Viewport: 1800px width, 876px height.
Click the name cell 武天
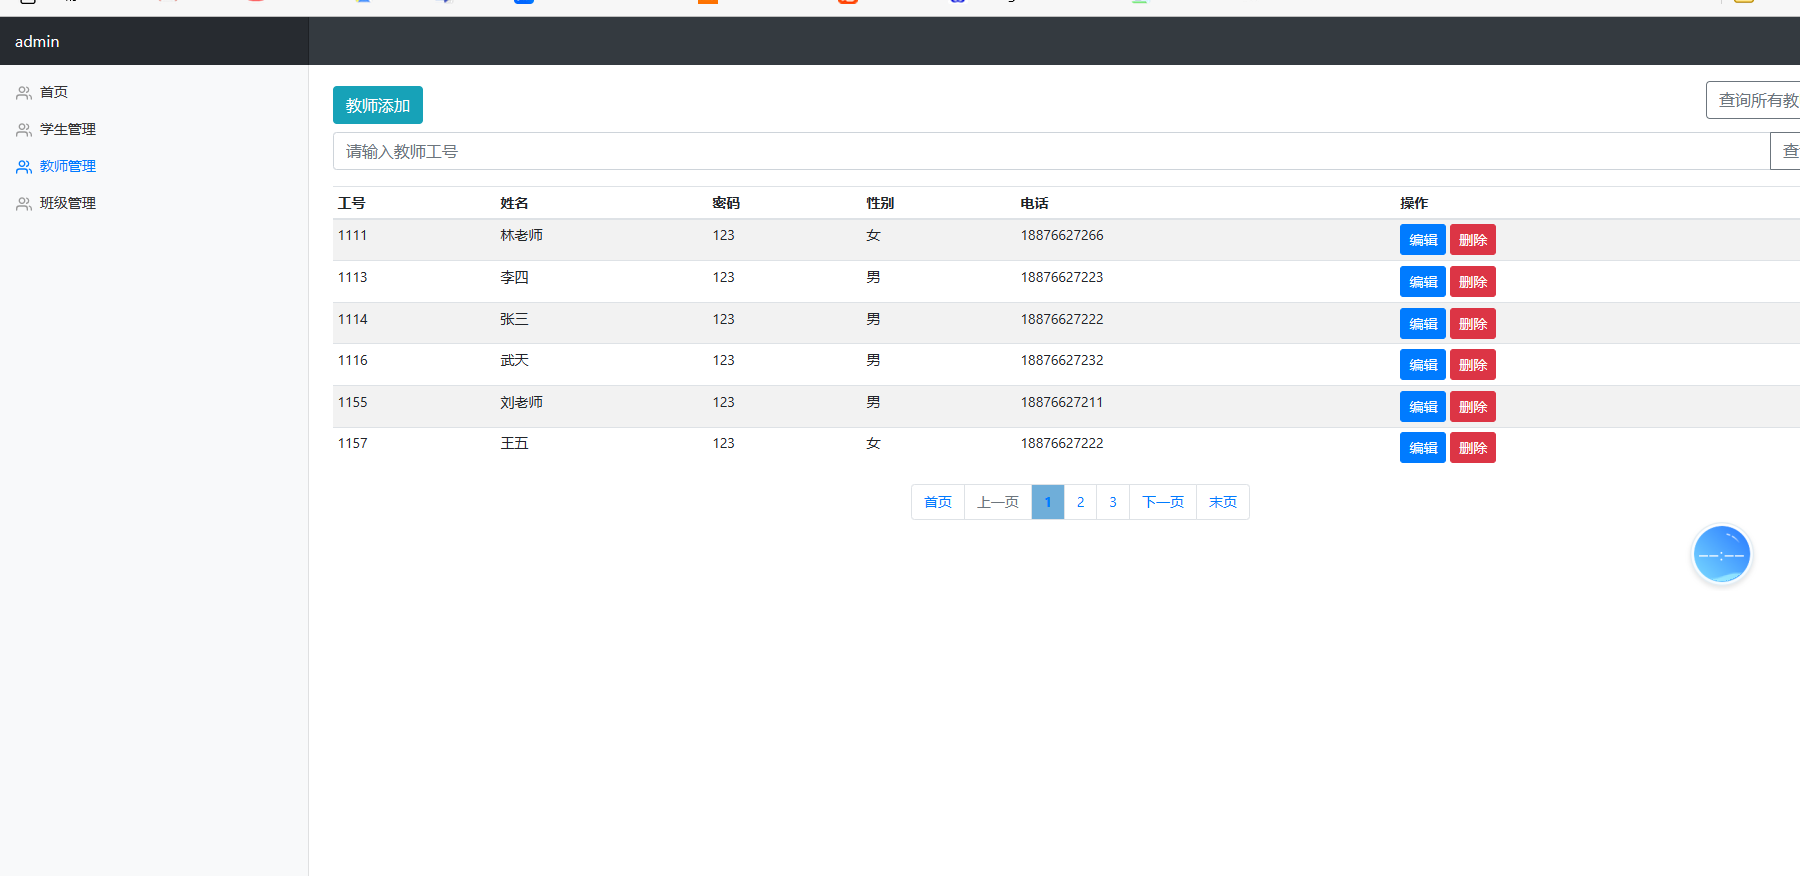pos(514,360)
